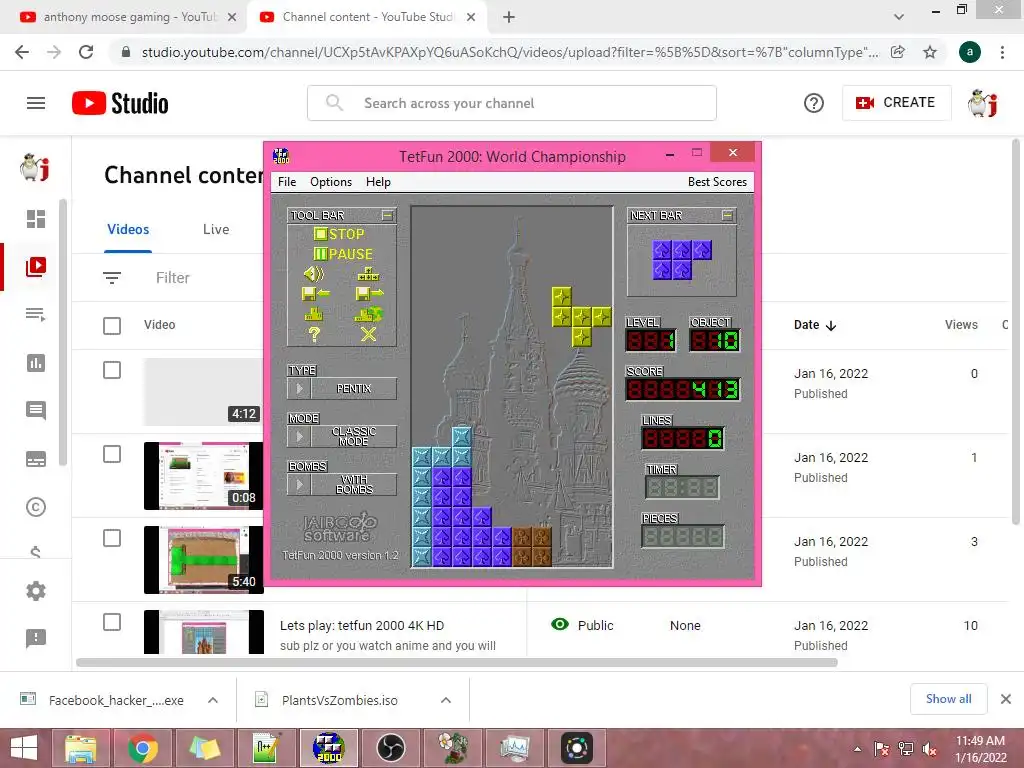The image size is (1024, 768).
Task: Click the yellow X exit icon in the Tool Bar
Action: (x=369, y=334)
